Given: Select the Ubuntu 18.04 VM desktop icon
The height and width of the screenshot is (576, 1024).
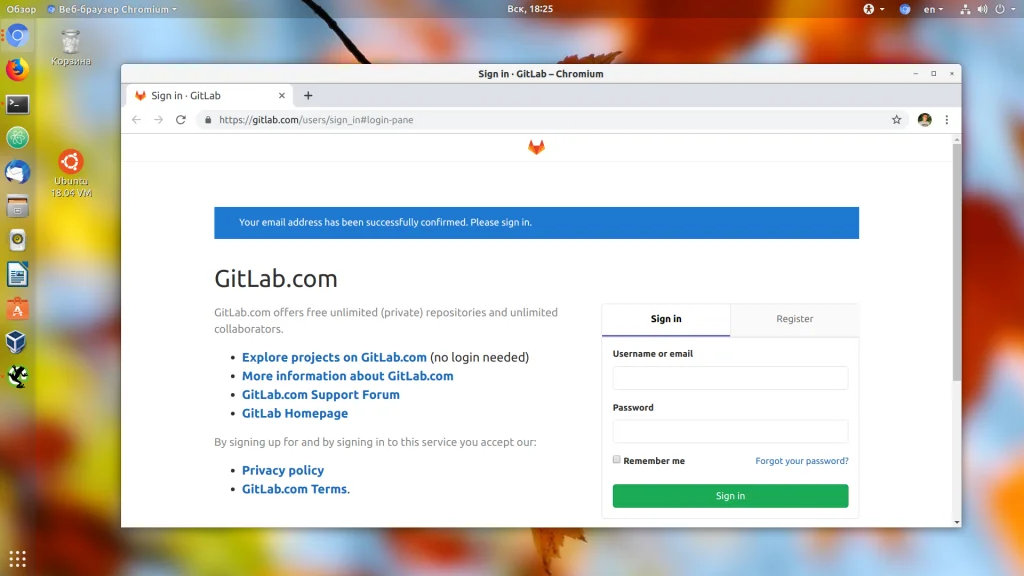Looking at the screenshot, I should [x=71, y=174].
